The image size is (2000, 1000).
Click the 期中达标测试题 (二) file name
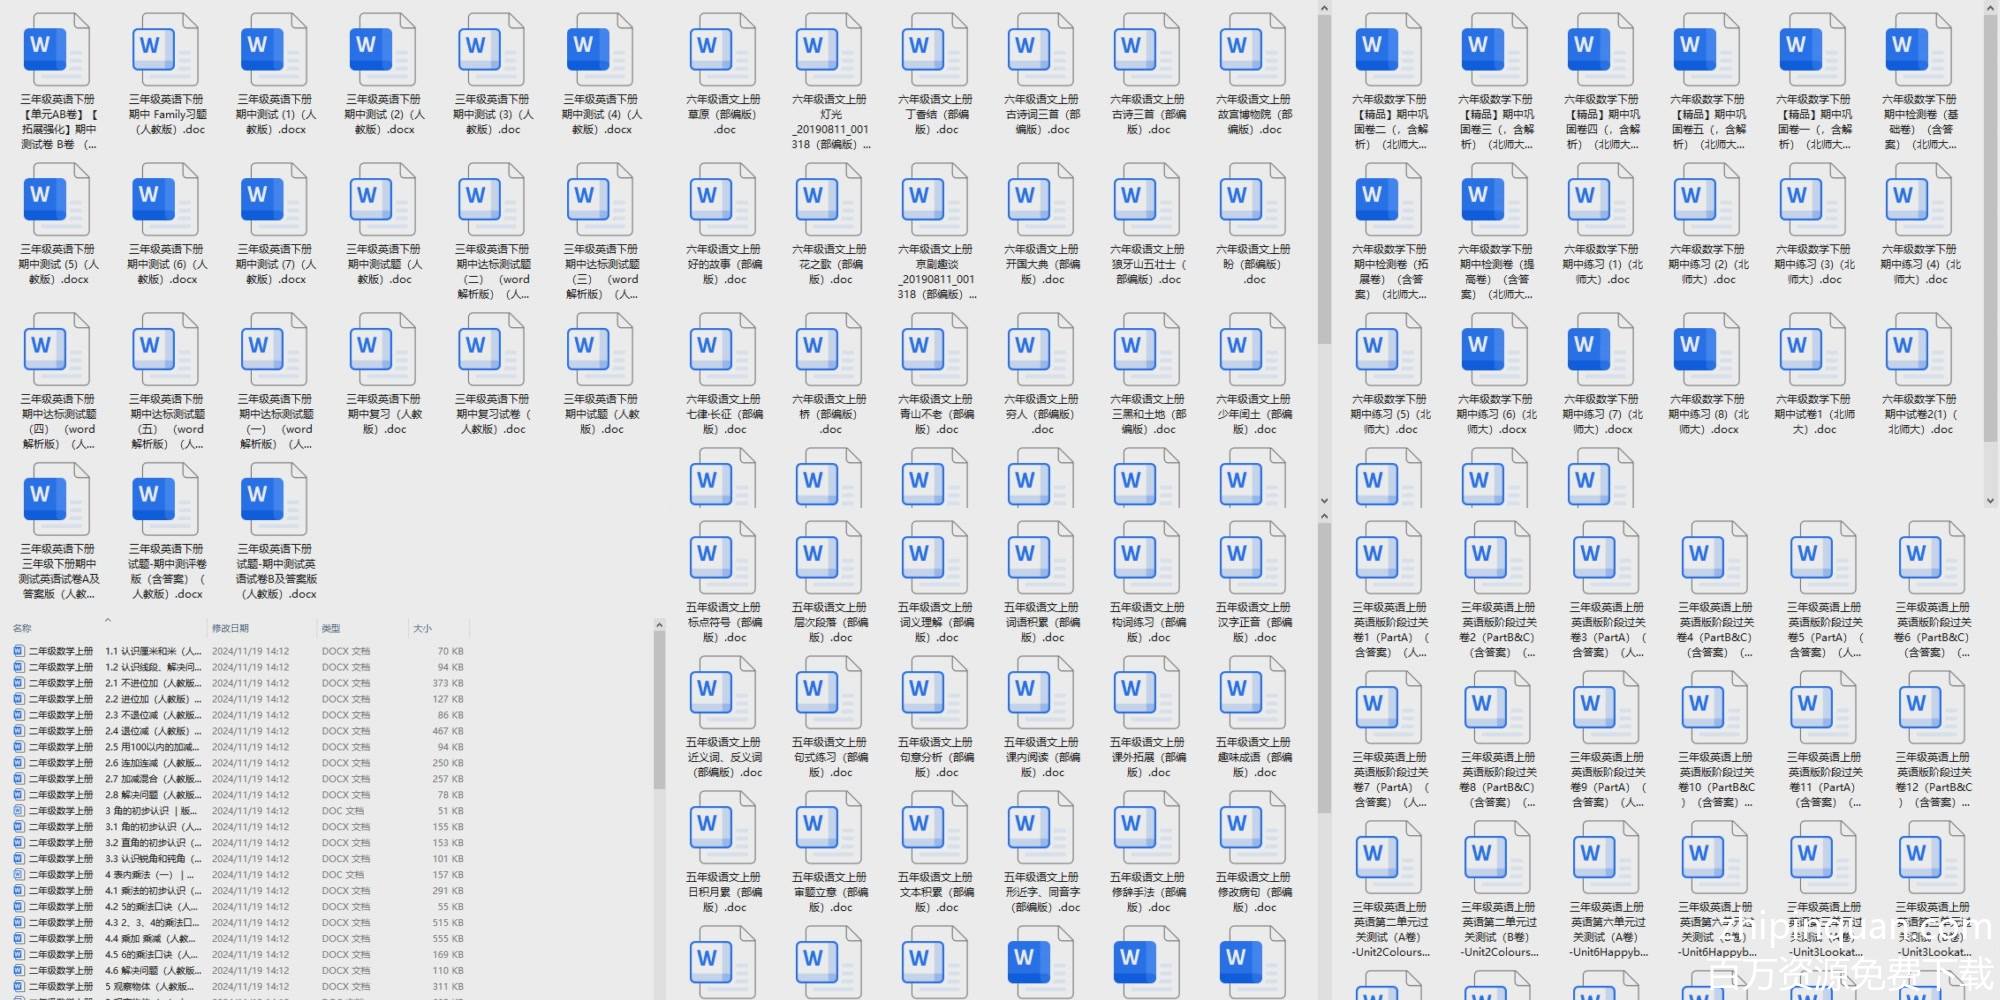click(x=493, y=271)
